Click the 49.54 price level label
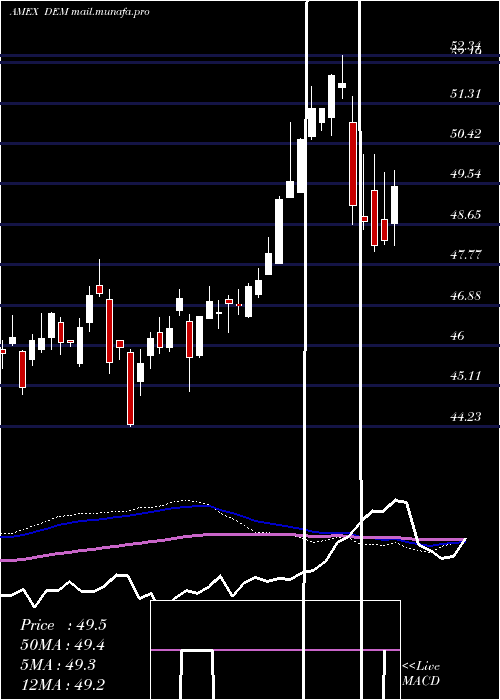The width and height of the screenshot is (500, 700). [x=466, y=174]
